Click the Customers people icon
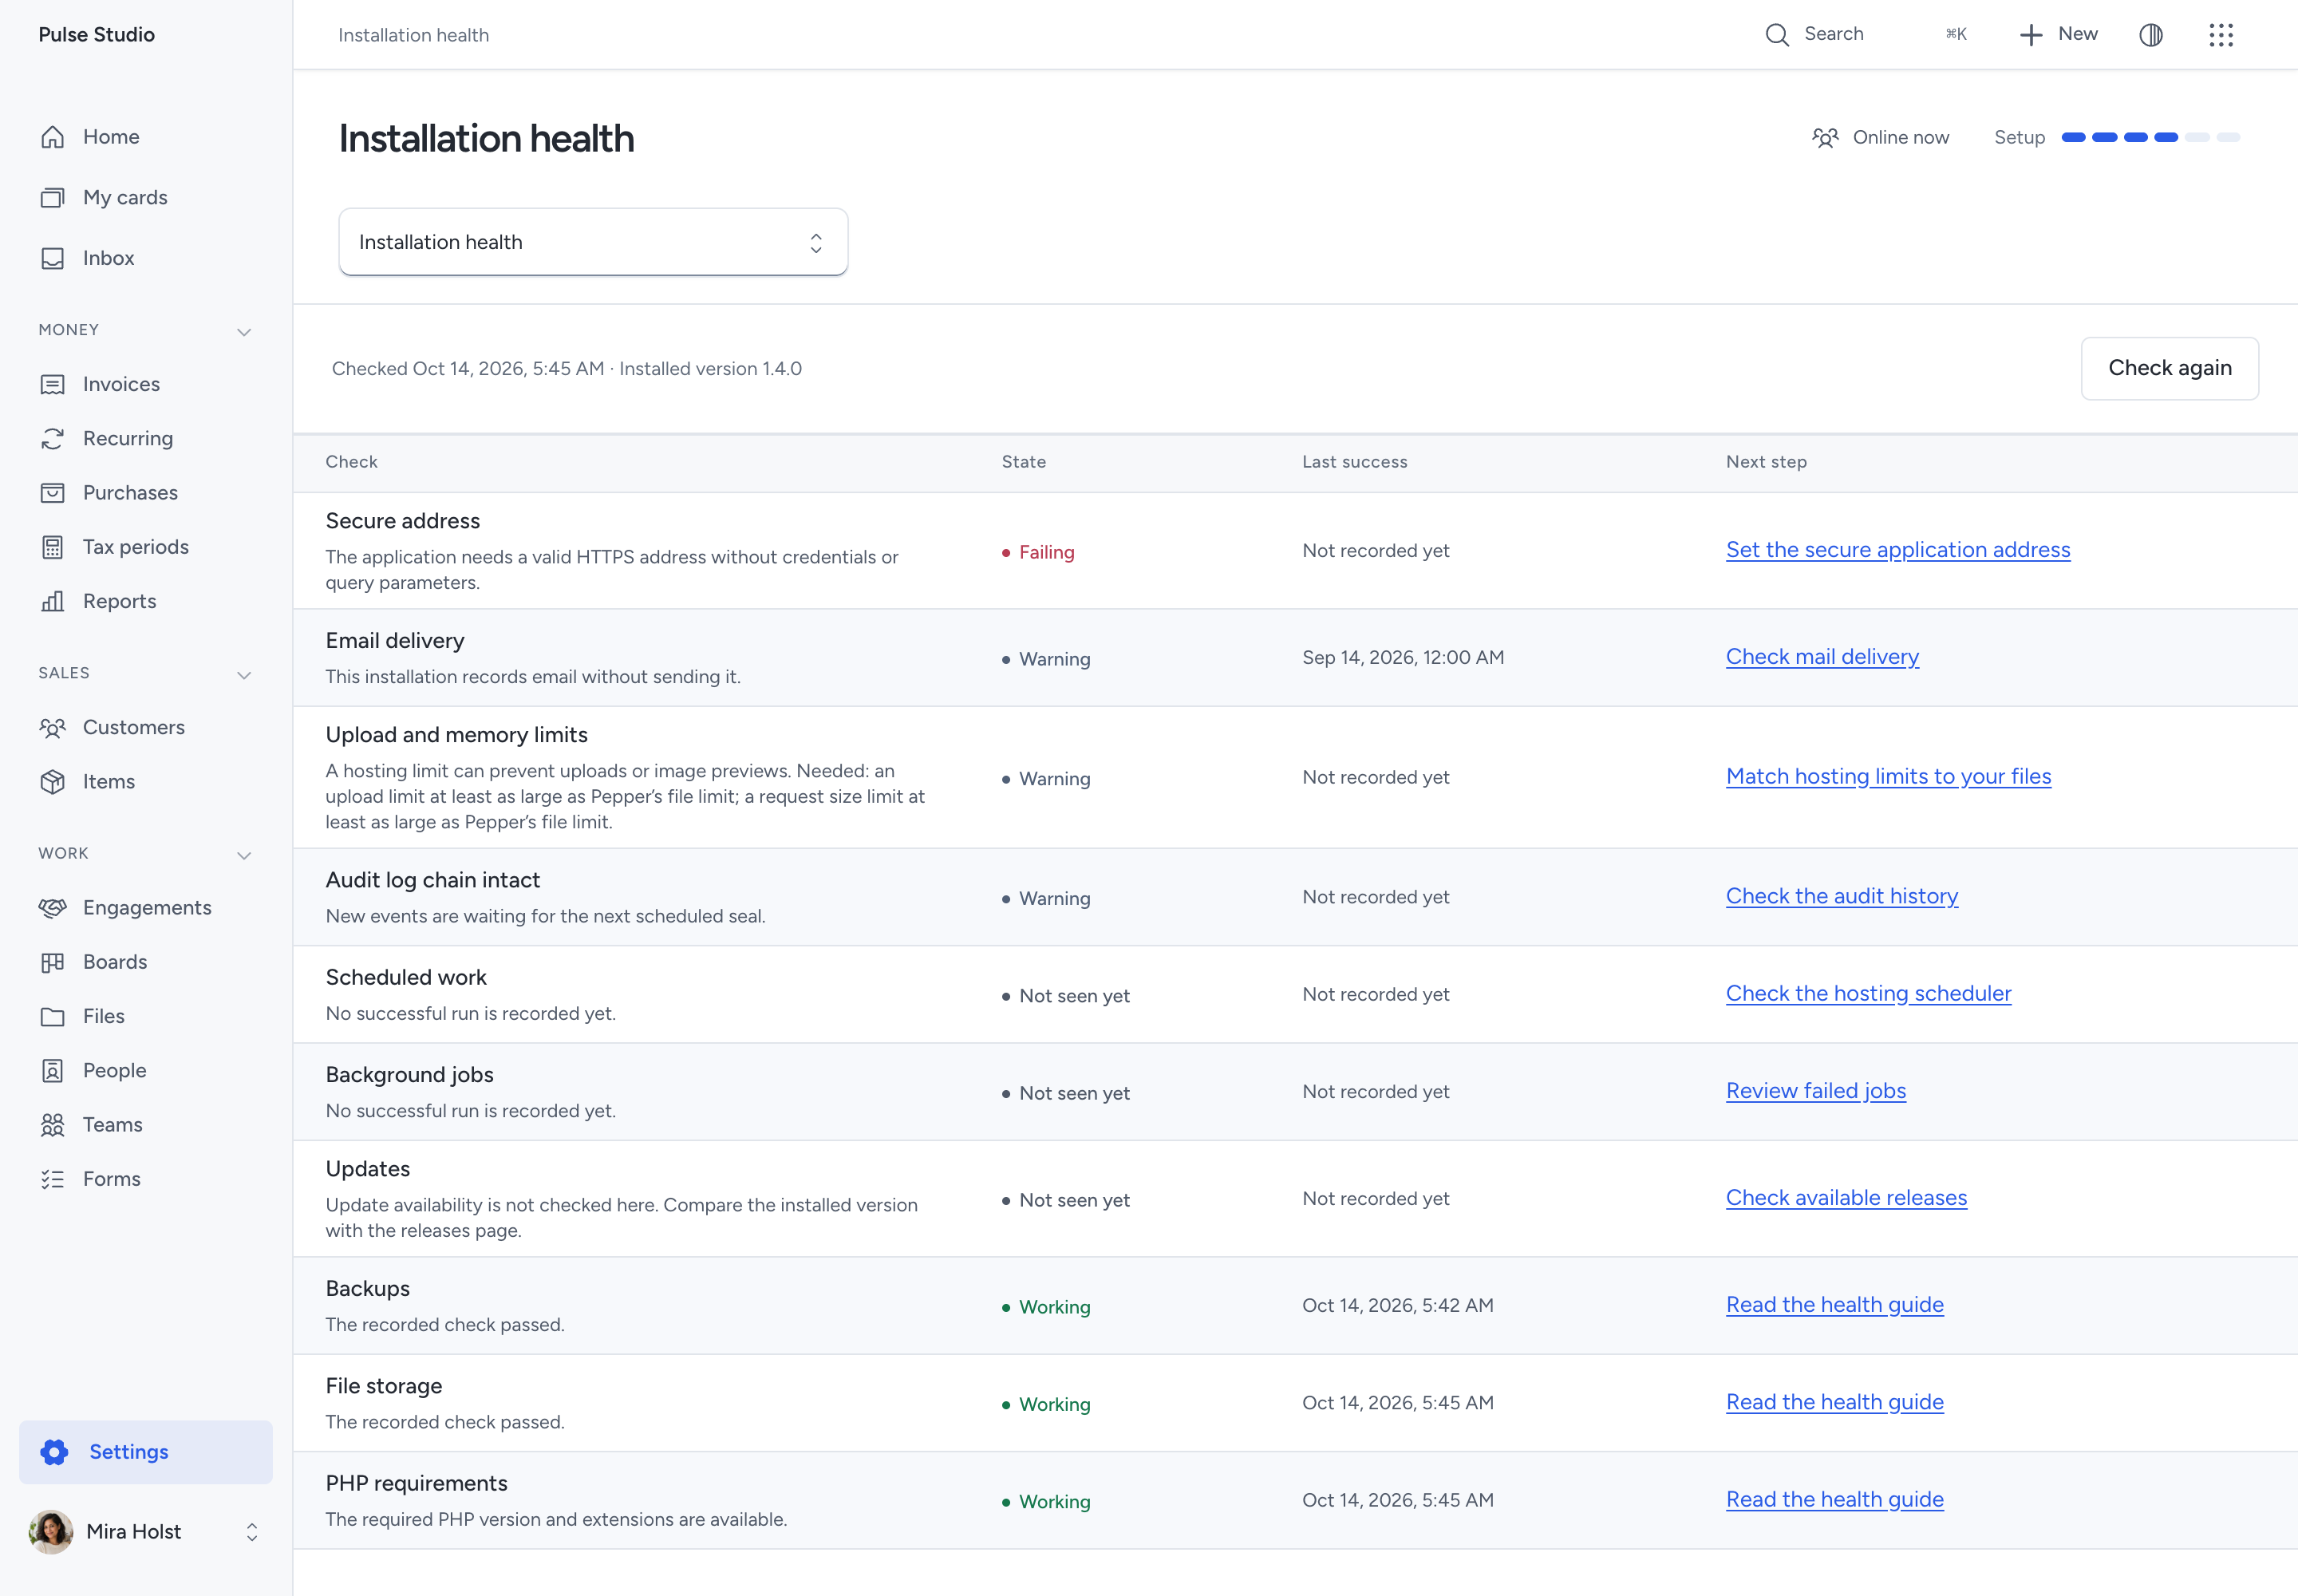The width and height of the screenshot is (2298, 1596). [x=52, y=727]
